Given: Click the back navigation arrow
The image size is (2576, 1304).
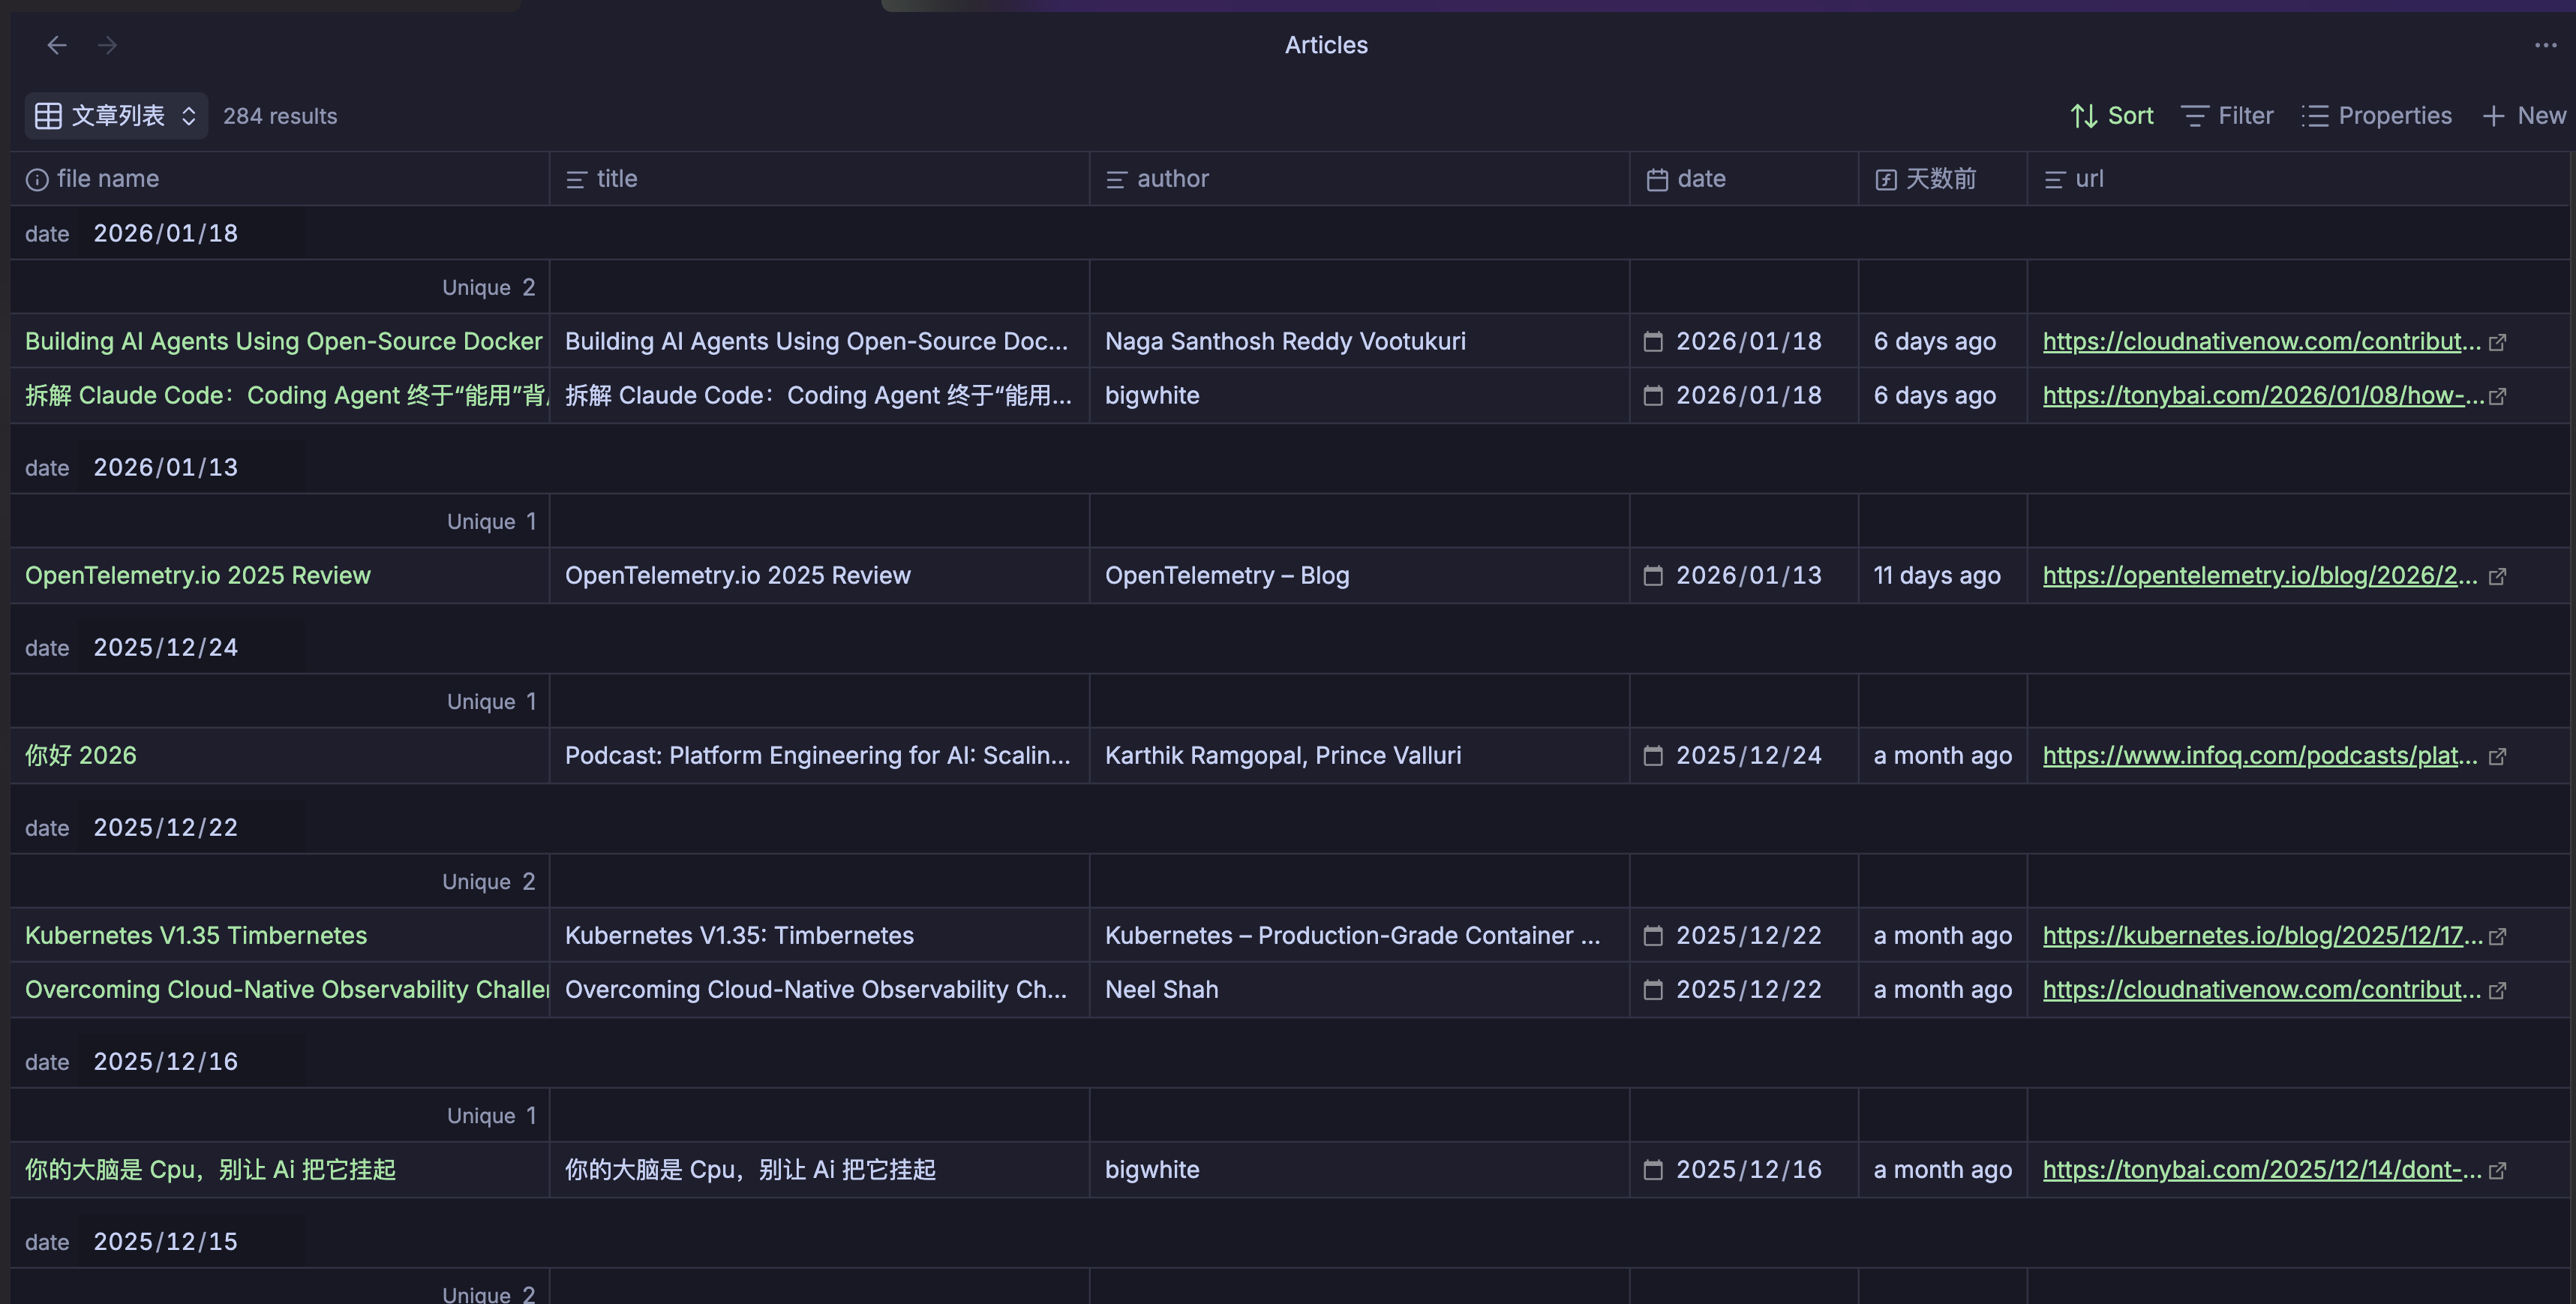Looking at the screenshot, I should point(57,45).
